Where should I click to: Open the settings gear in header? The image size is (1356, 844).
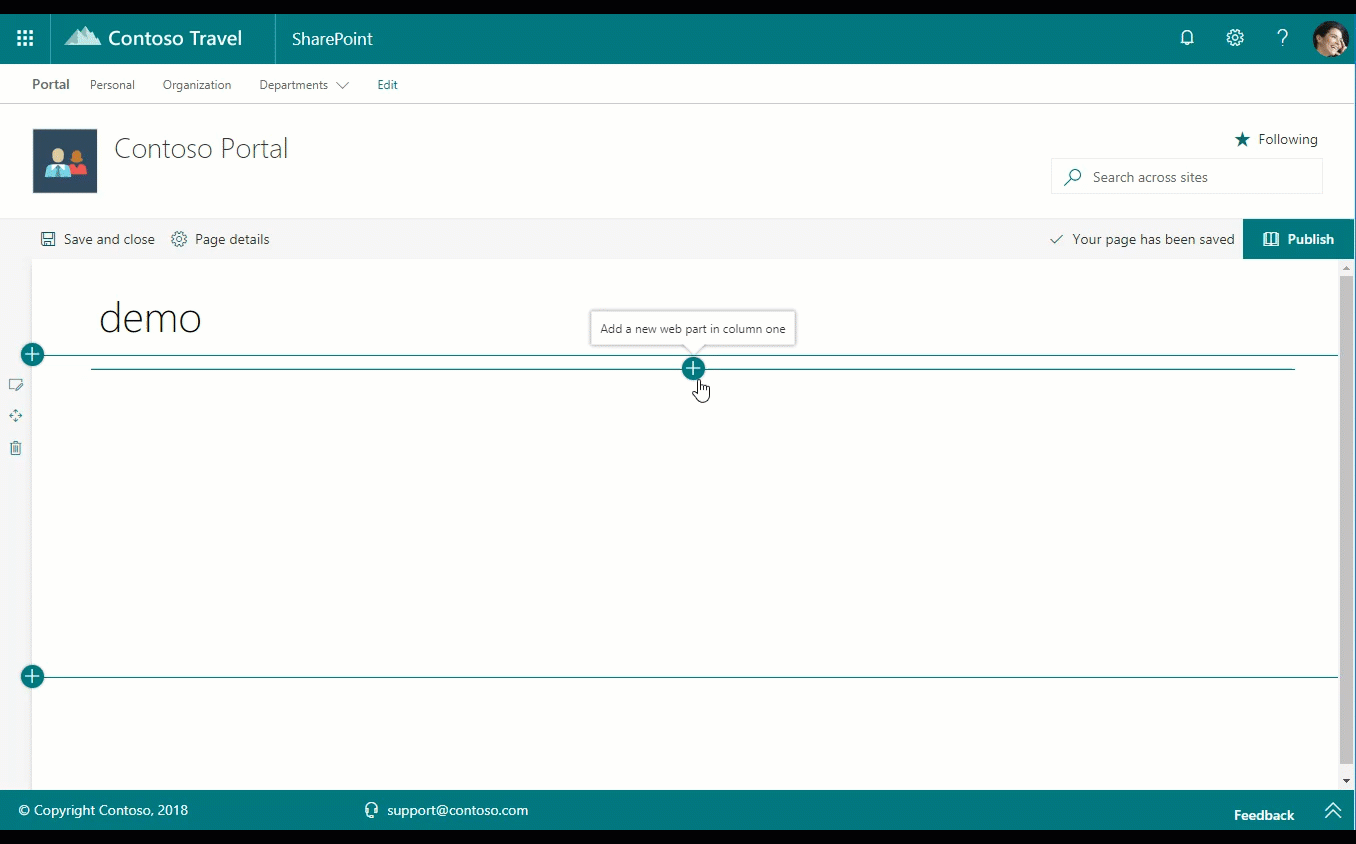(1235, 39)
